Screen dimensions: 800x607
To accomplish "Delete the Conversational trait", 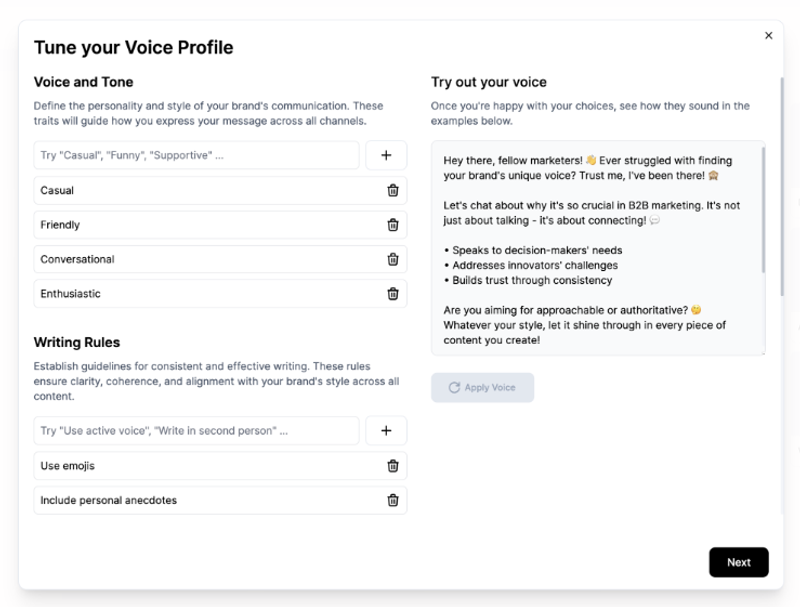I will click(x=393, y=260).
